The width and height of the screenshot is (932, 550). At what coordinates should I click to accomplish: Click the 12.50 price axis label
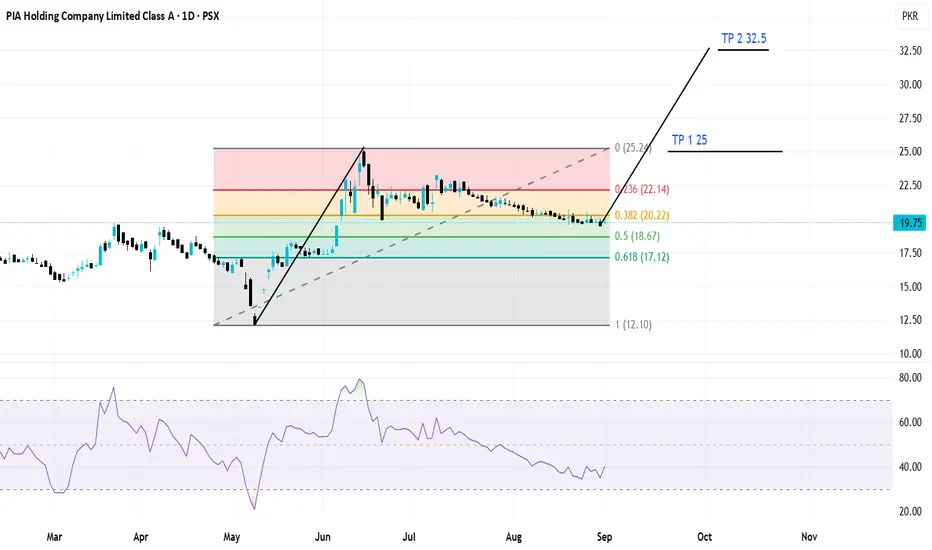[x=910, y=320]
